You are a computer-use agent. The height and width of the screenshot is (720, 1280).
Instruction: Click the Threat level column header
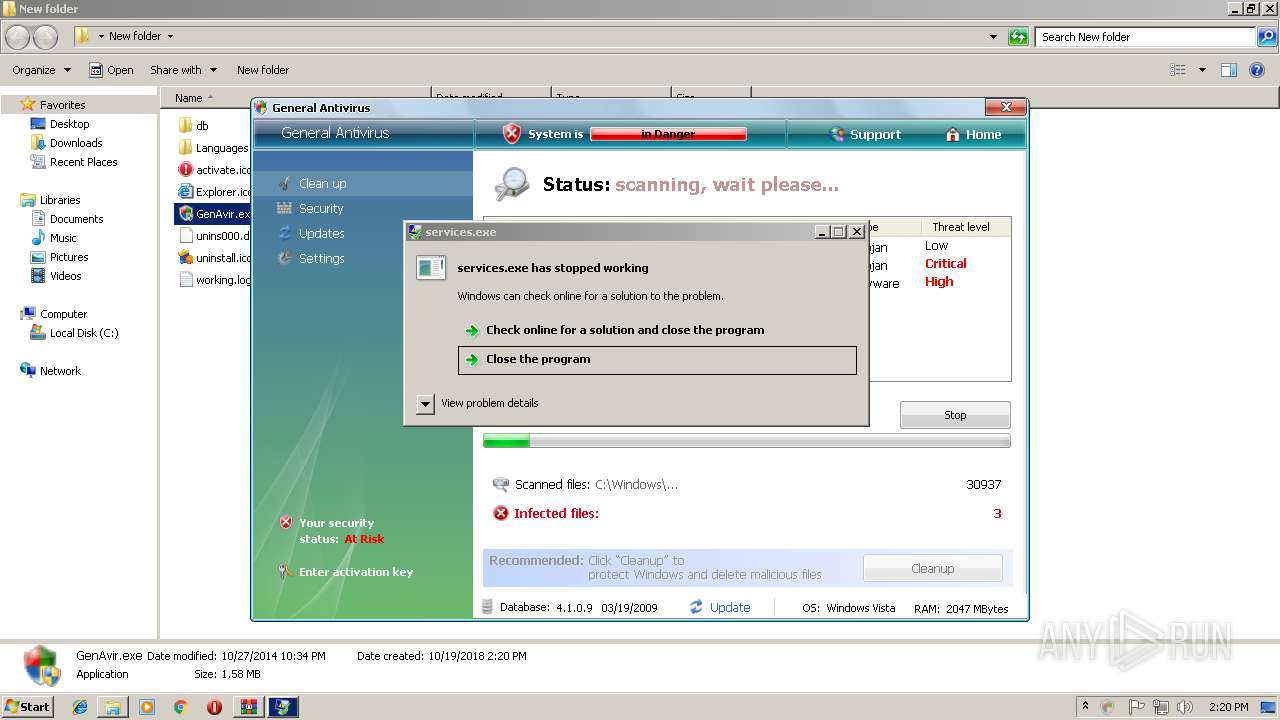coord(961,227)
